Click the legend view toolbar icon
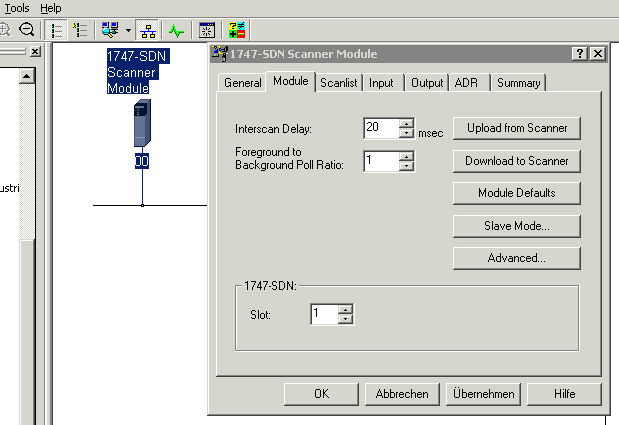The width and height of the screenshot is (619, 425). tap(82, 30)
